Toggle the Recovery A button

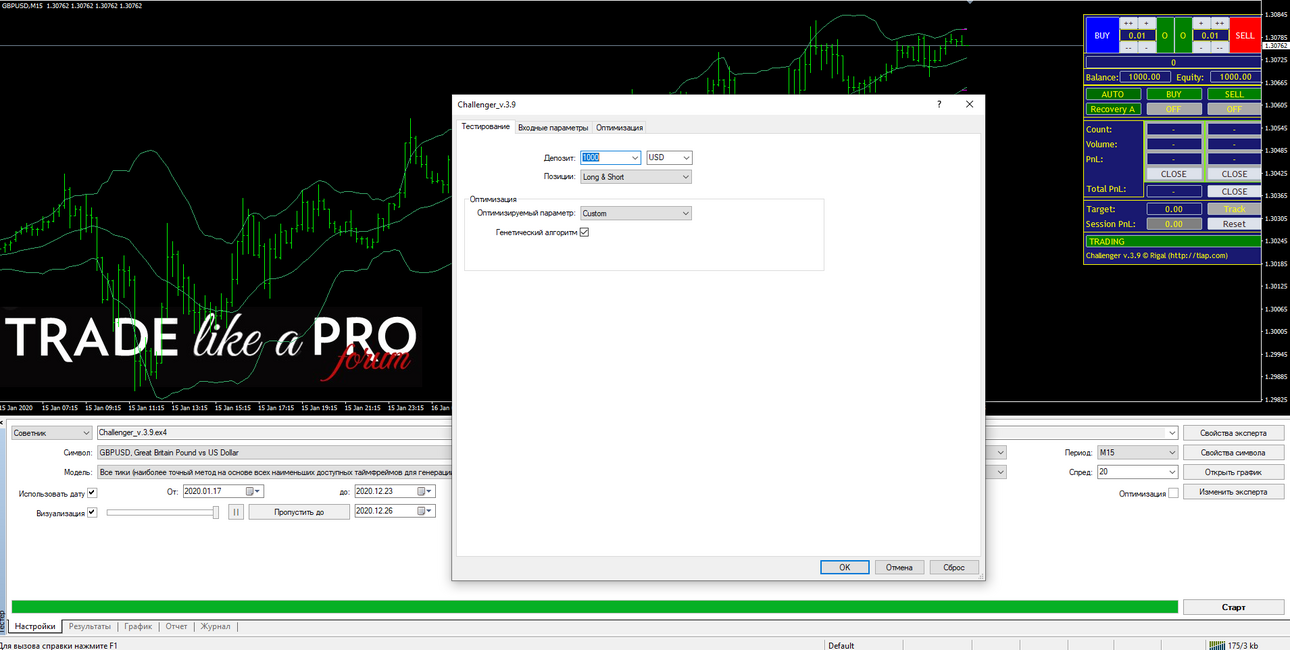point(1113,109)
